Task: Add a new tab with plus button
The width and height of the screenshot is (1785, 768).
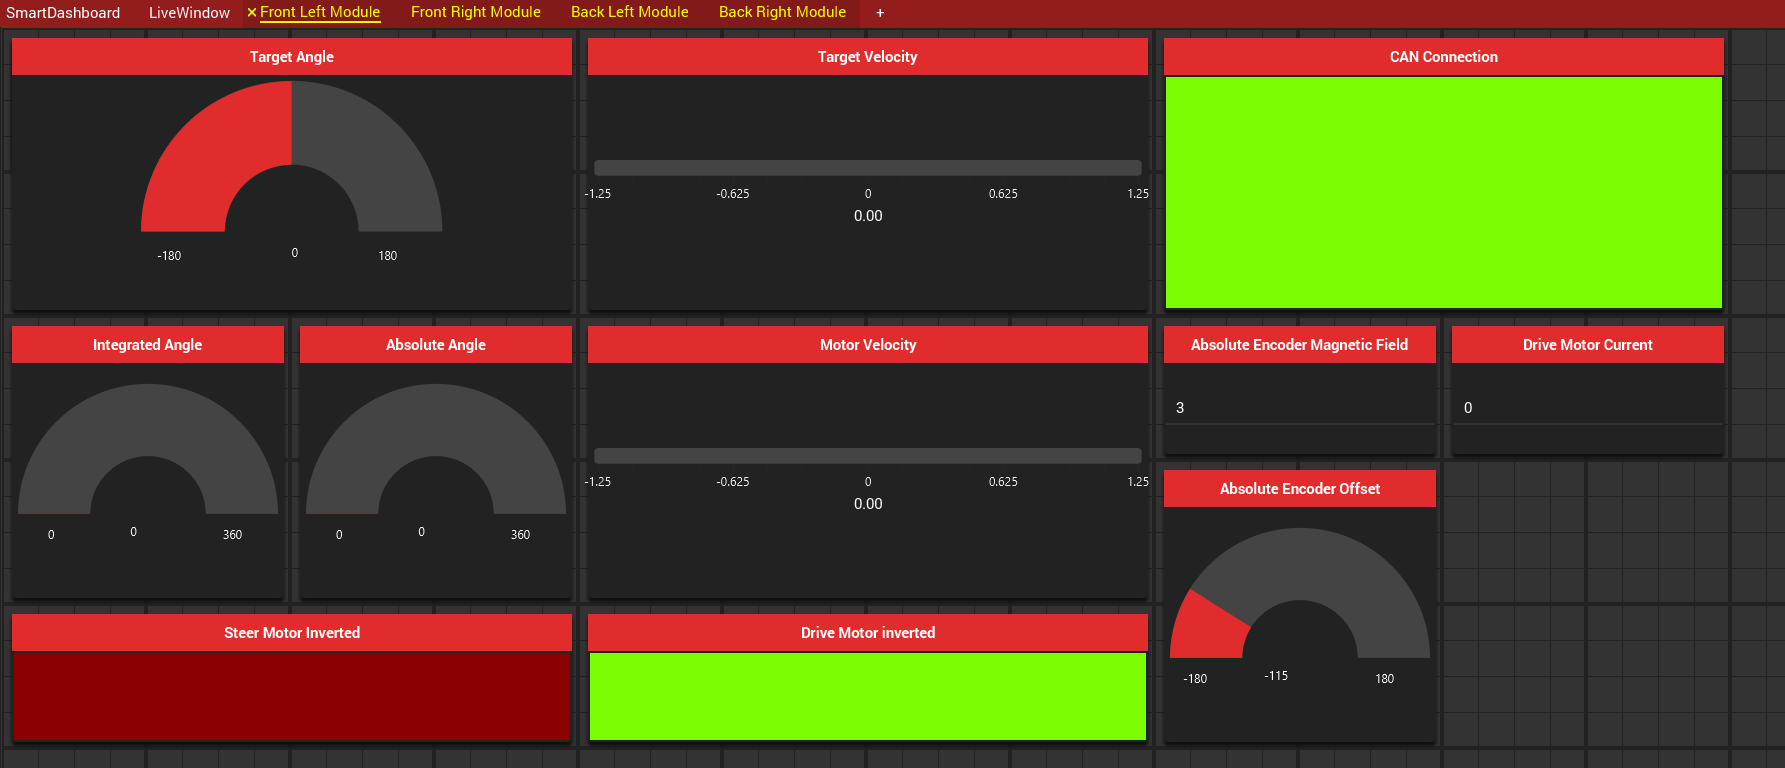Action: pos(880,13)
